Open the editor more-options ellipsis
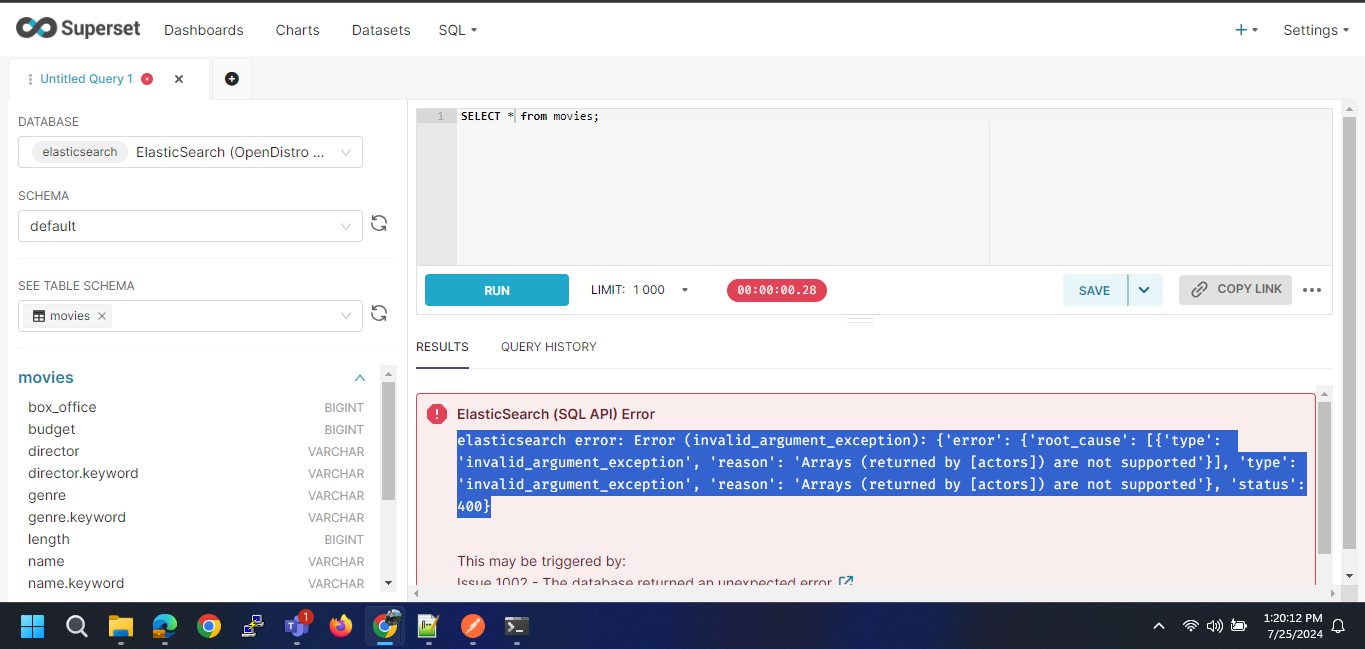Image resolution: width=1365 pixels, height=649 pixels. click(x=1313, y=290)
